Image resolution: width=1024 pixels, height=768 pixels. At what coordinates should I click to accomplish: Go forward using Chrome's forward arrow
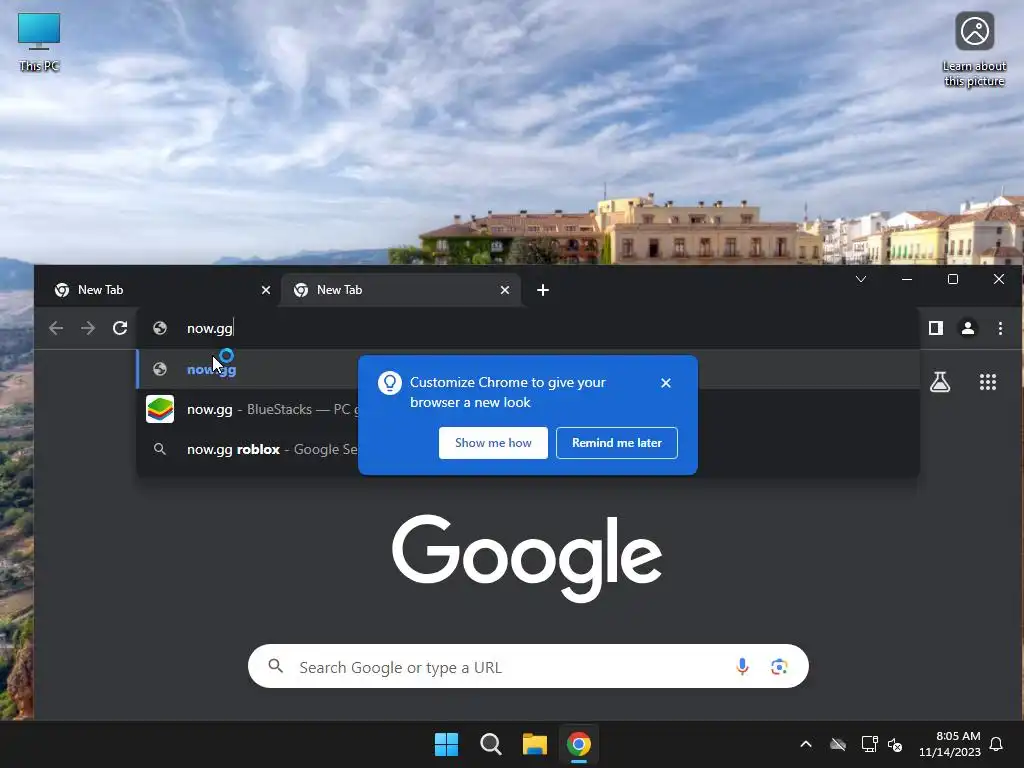tap(88, 328)
